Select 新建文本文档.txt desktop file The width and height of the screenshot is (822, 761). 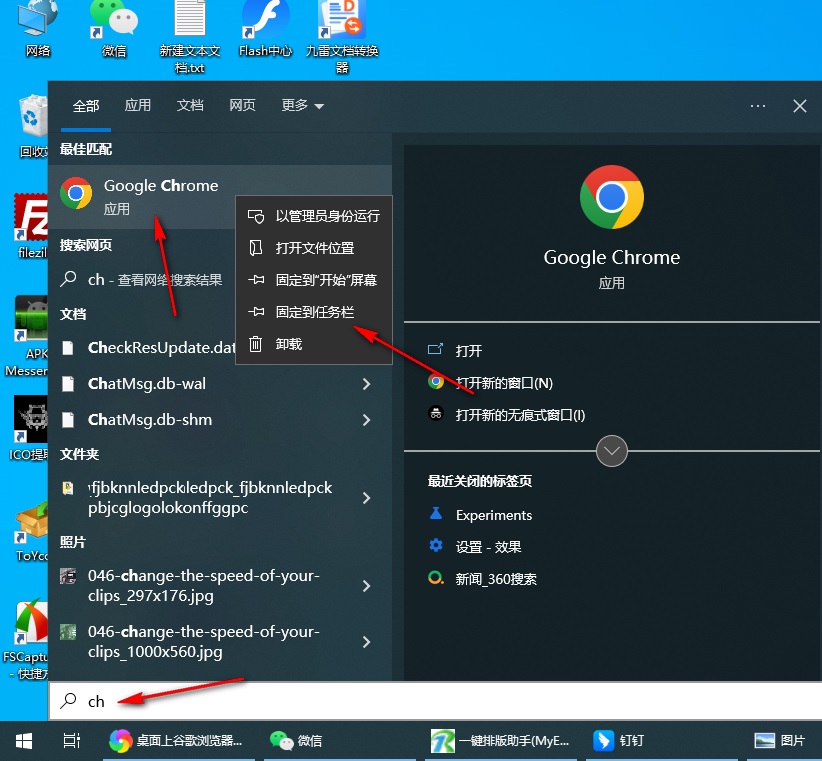pyautogui.click(x=190, y=37)
